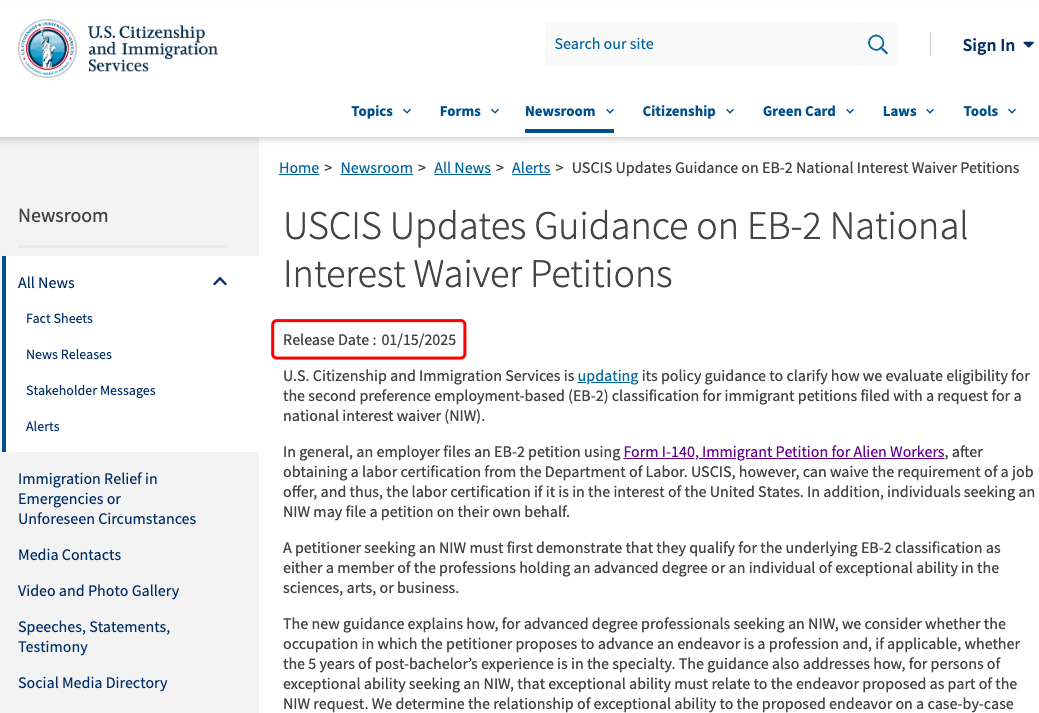Image resolution: width=1039 pixels, height=713 pixels.
Task: Go to Home breadcrumb link
Action: pos(299,168)
